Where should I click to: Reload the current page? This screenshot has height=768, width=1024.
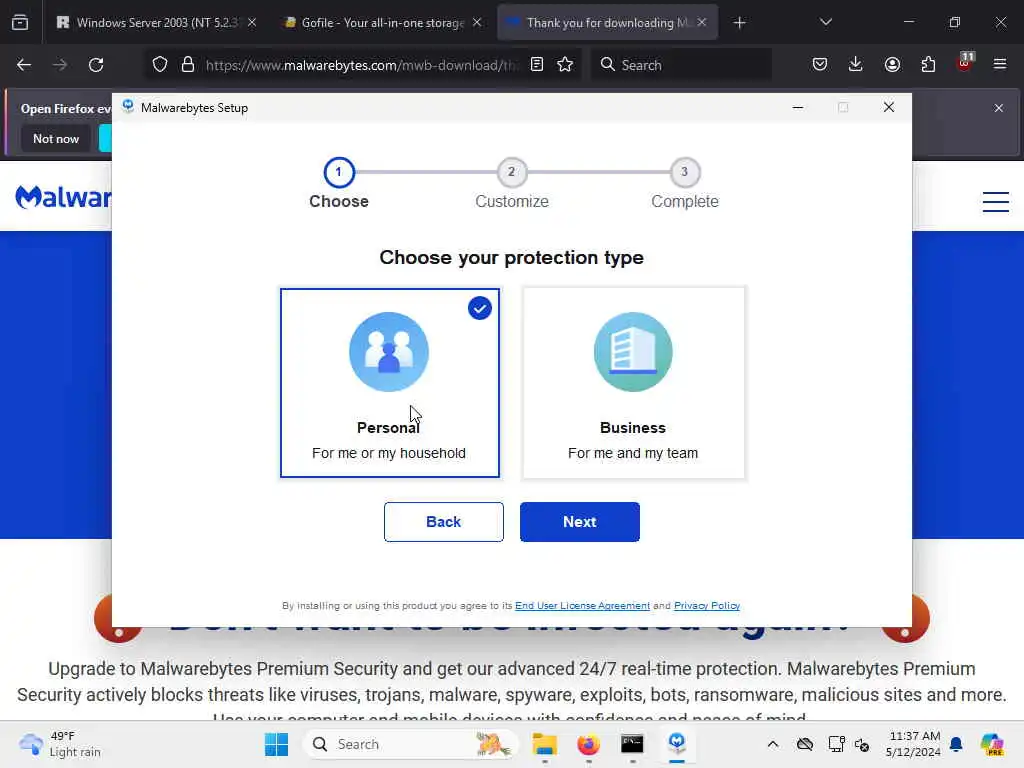coord(96,65)
